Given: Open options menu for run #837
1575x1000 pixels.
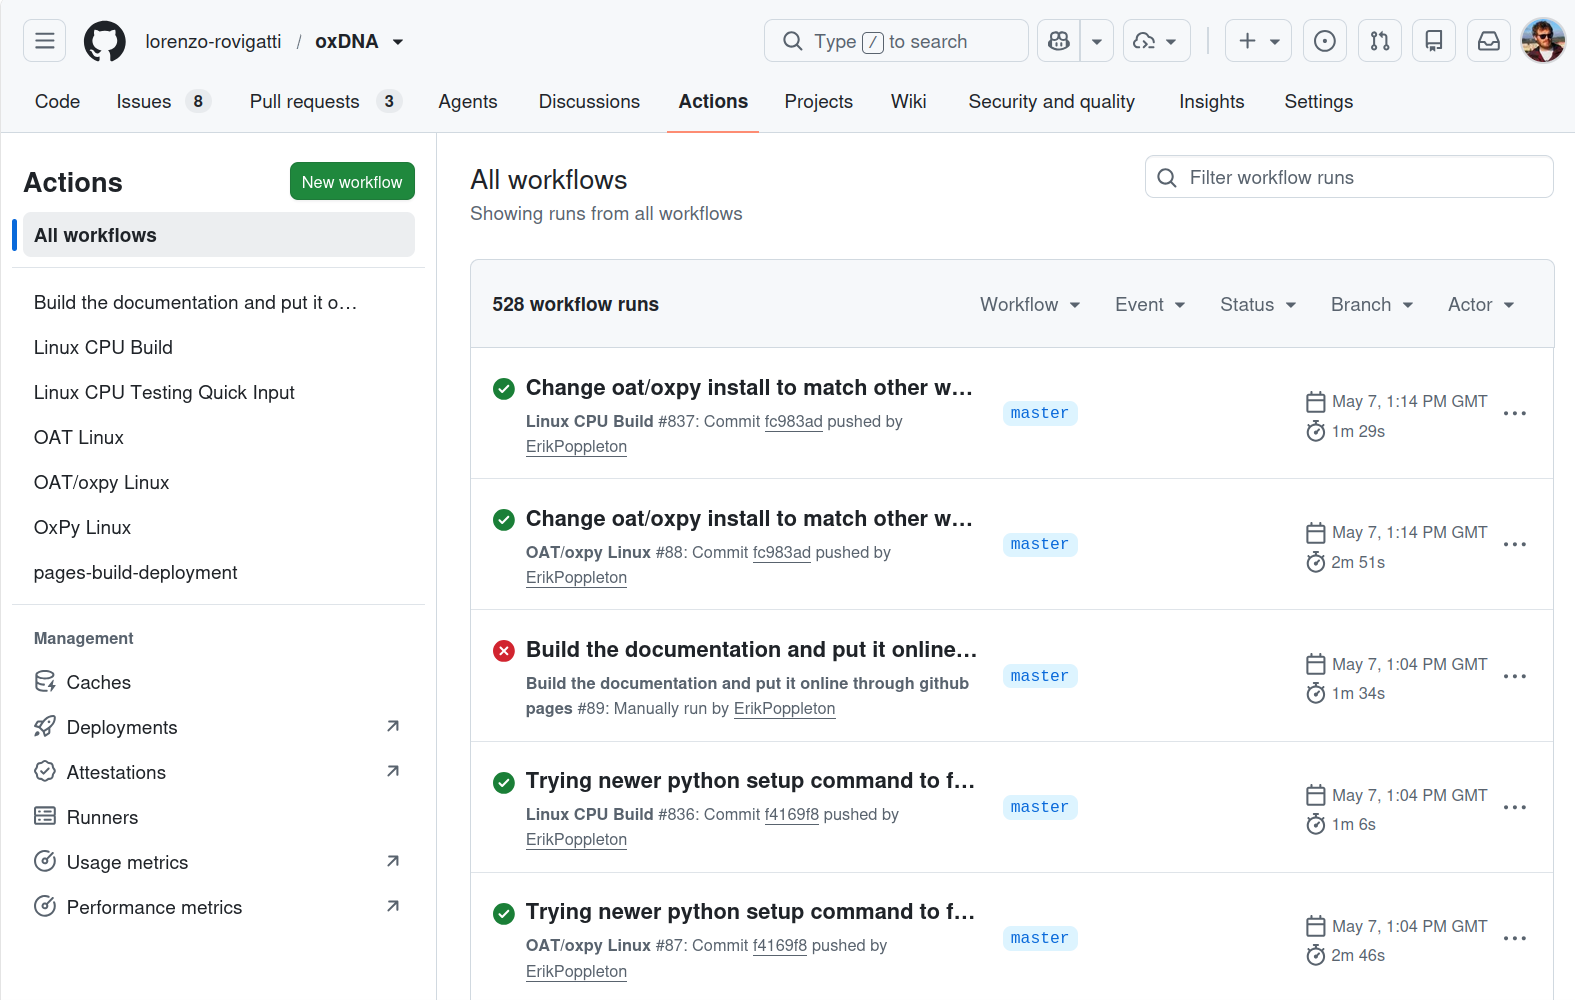Looking at the screenshot, I should pyautogui.click(x=1515, y=413).
